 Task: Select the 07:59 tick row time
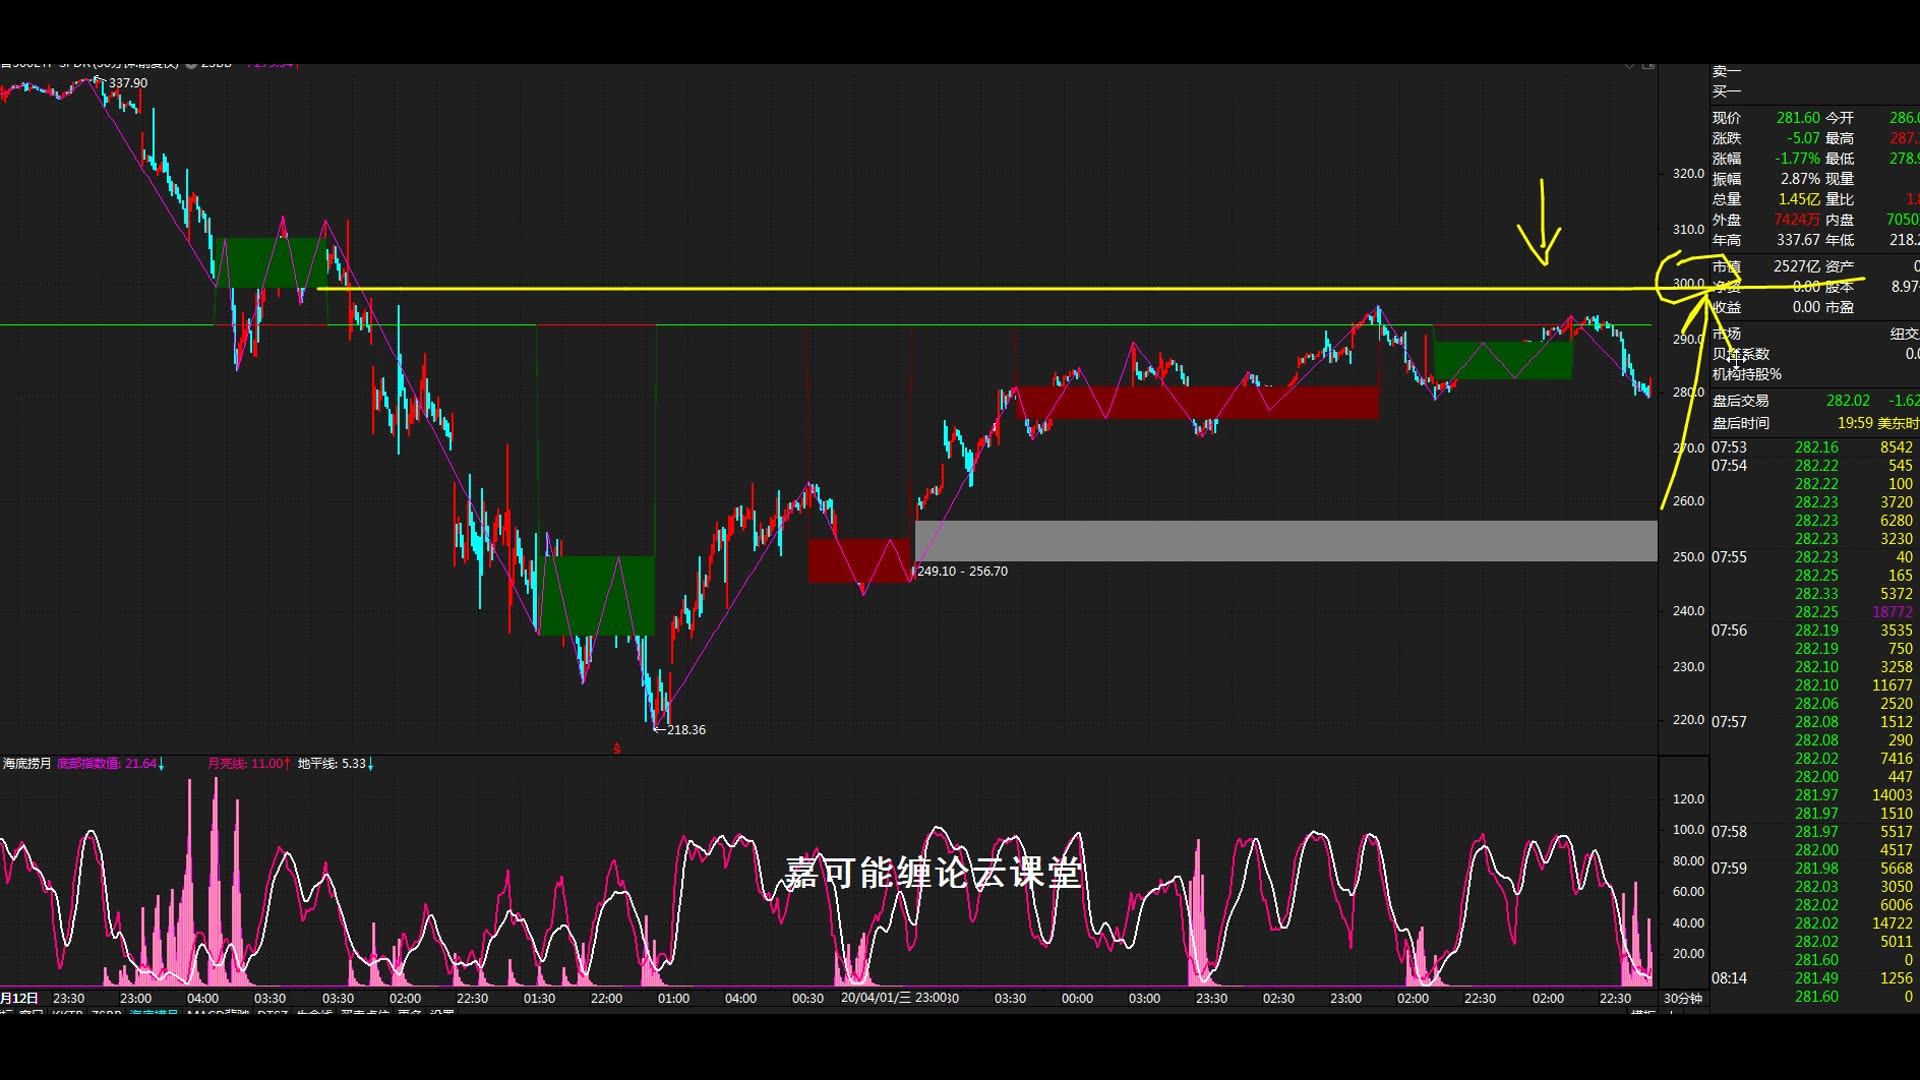1729,868
